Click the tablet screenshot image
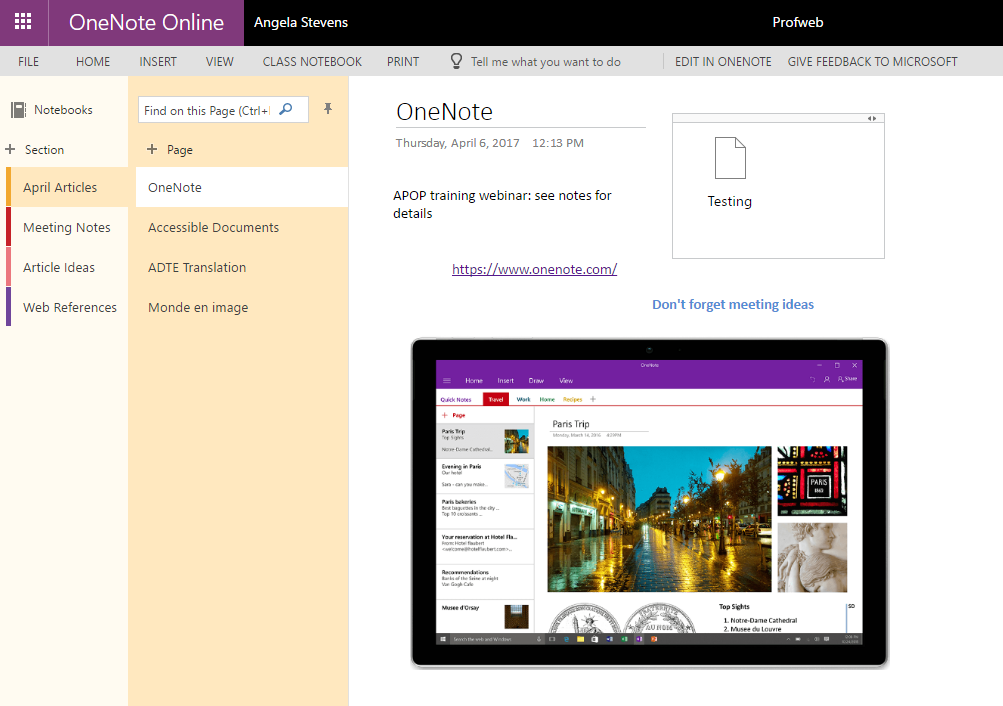Screen dimensions: 1003x706 click(649, 503)
